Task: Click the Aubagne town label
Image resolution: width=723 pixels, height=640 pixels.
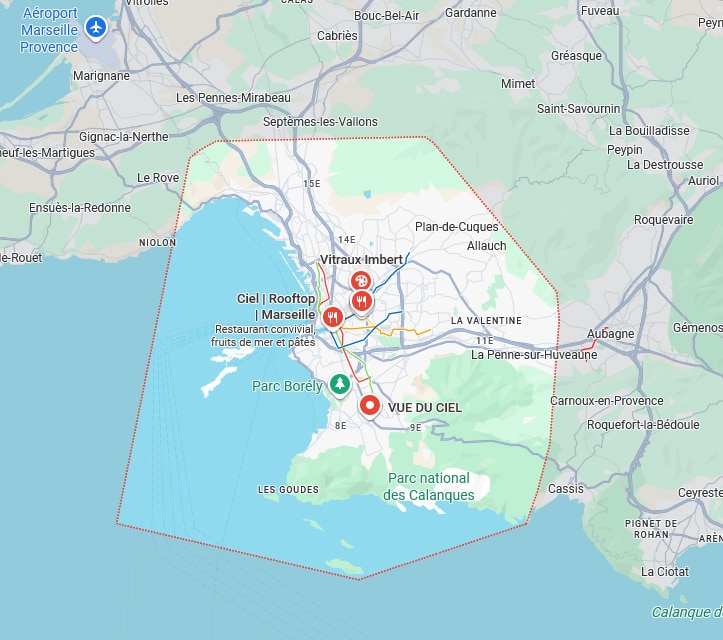Action: pyautogui.click(x=610, y=334)
